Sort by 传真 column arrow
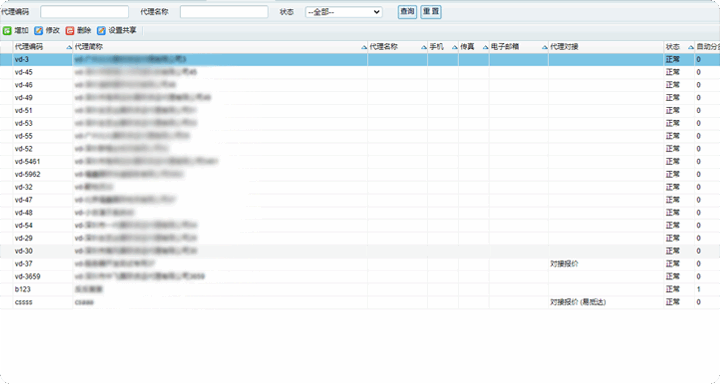Image resolution: width=720 pixels, height=384 pixels. 485,47
